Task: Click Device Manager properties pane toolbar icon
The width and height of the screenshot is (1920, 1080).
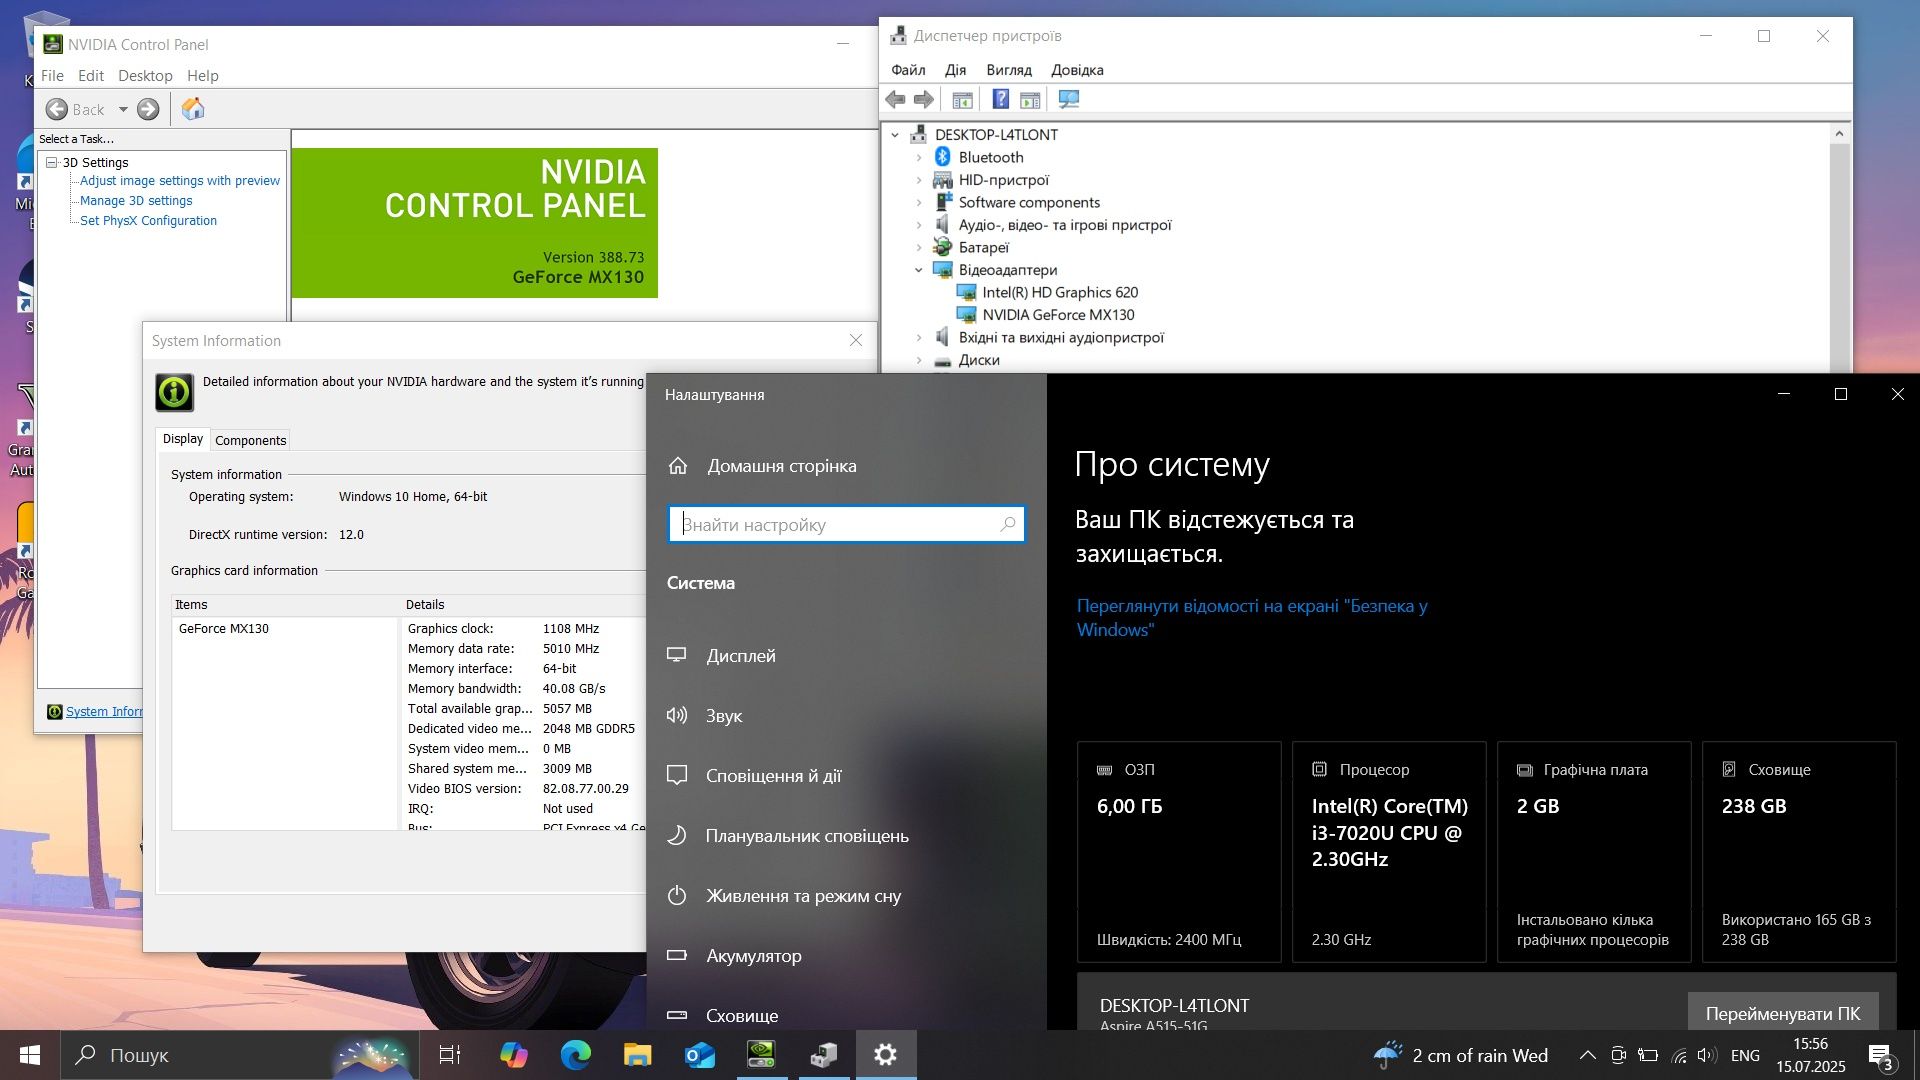Action: [1030, 99]
